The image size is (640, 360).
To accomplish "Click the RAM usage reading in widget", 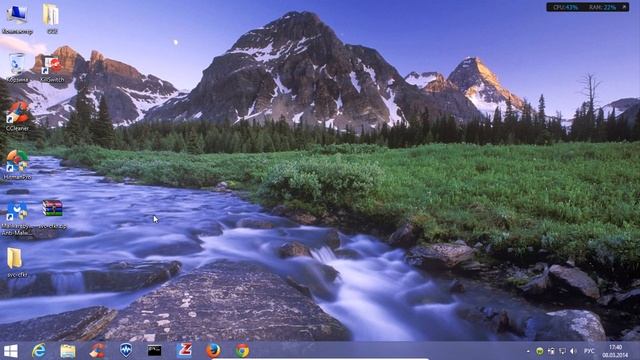I will coord(602,7).
